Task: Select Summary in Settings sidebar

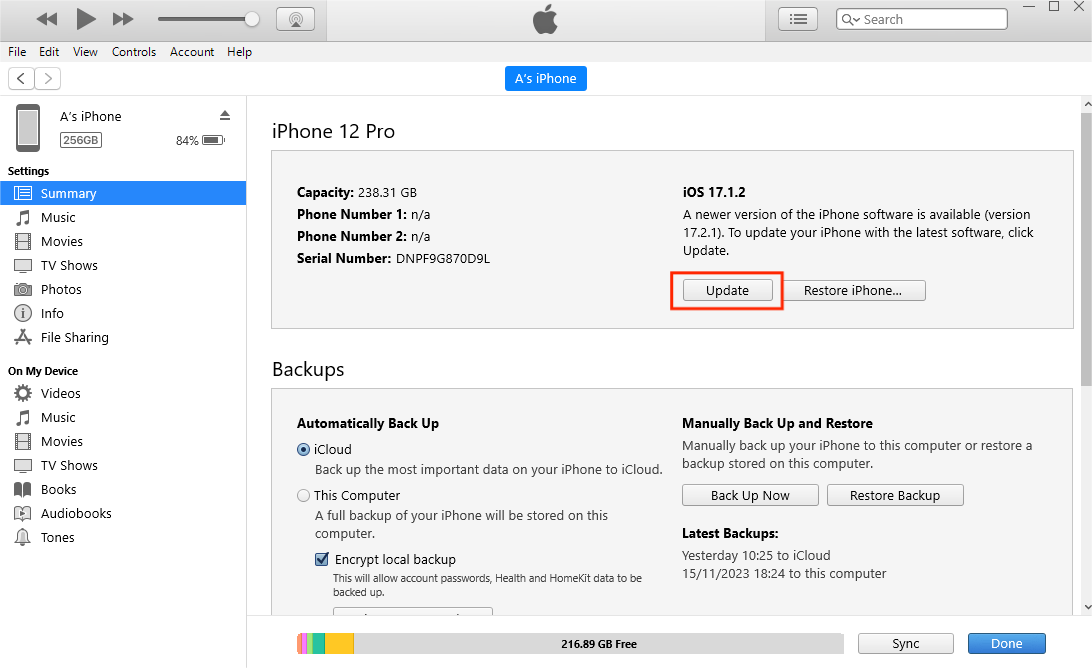Action: [123, 193]
